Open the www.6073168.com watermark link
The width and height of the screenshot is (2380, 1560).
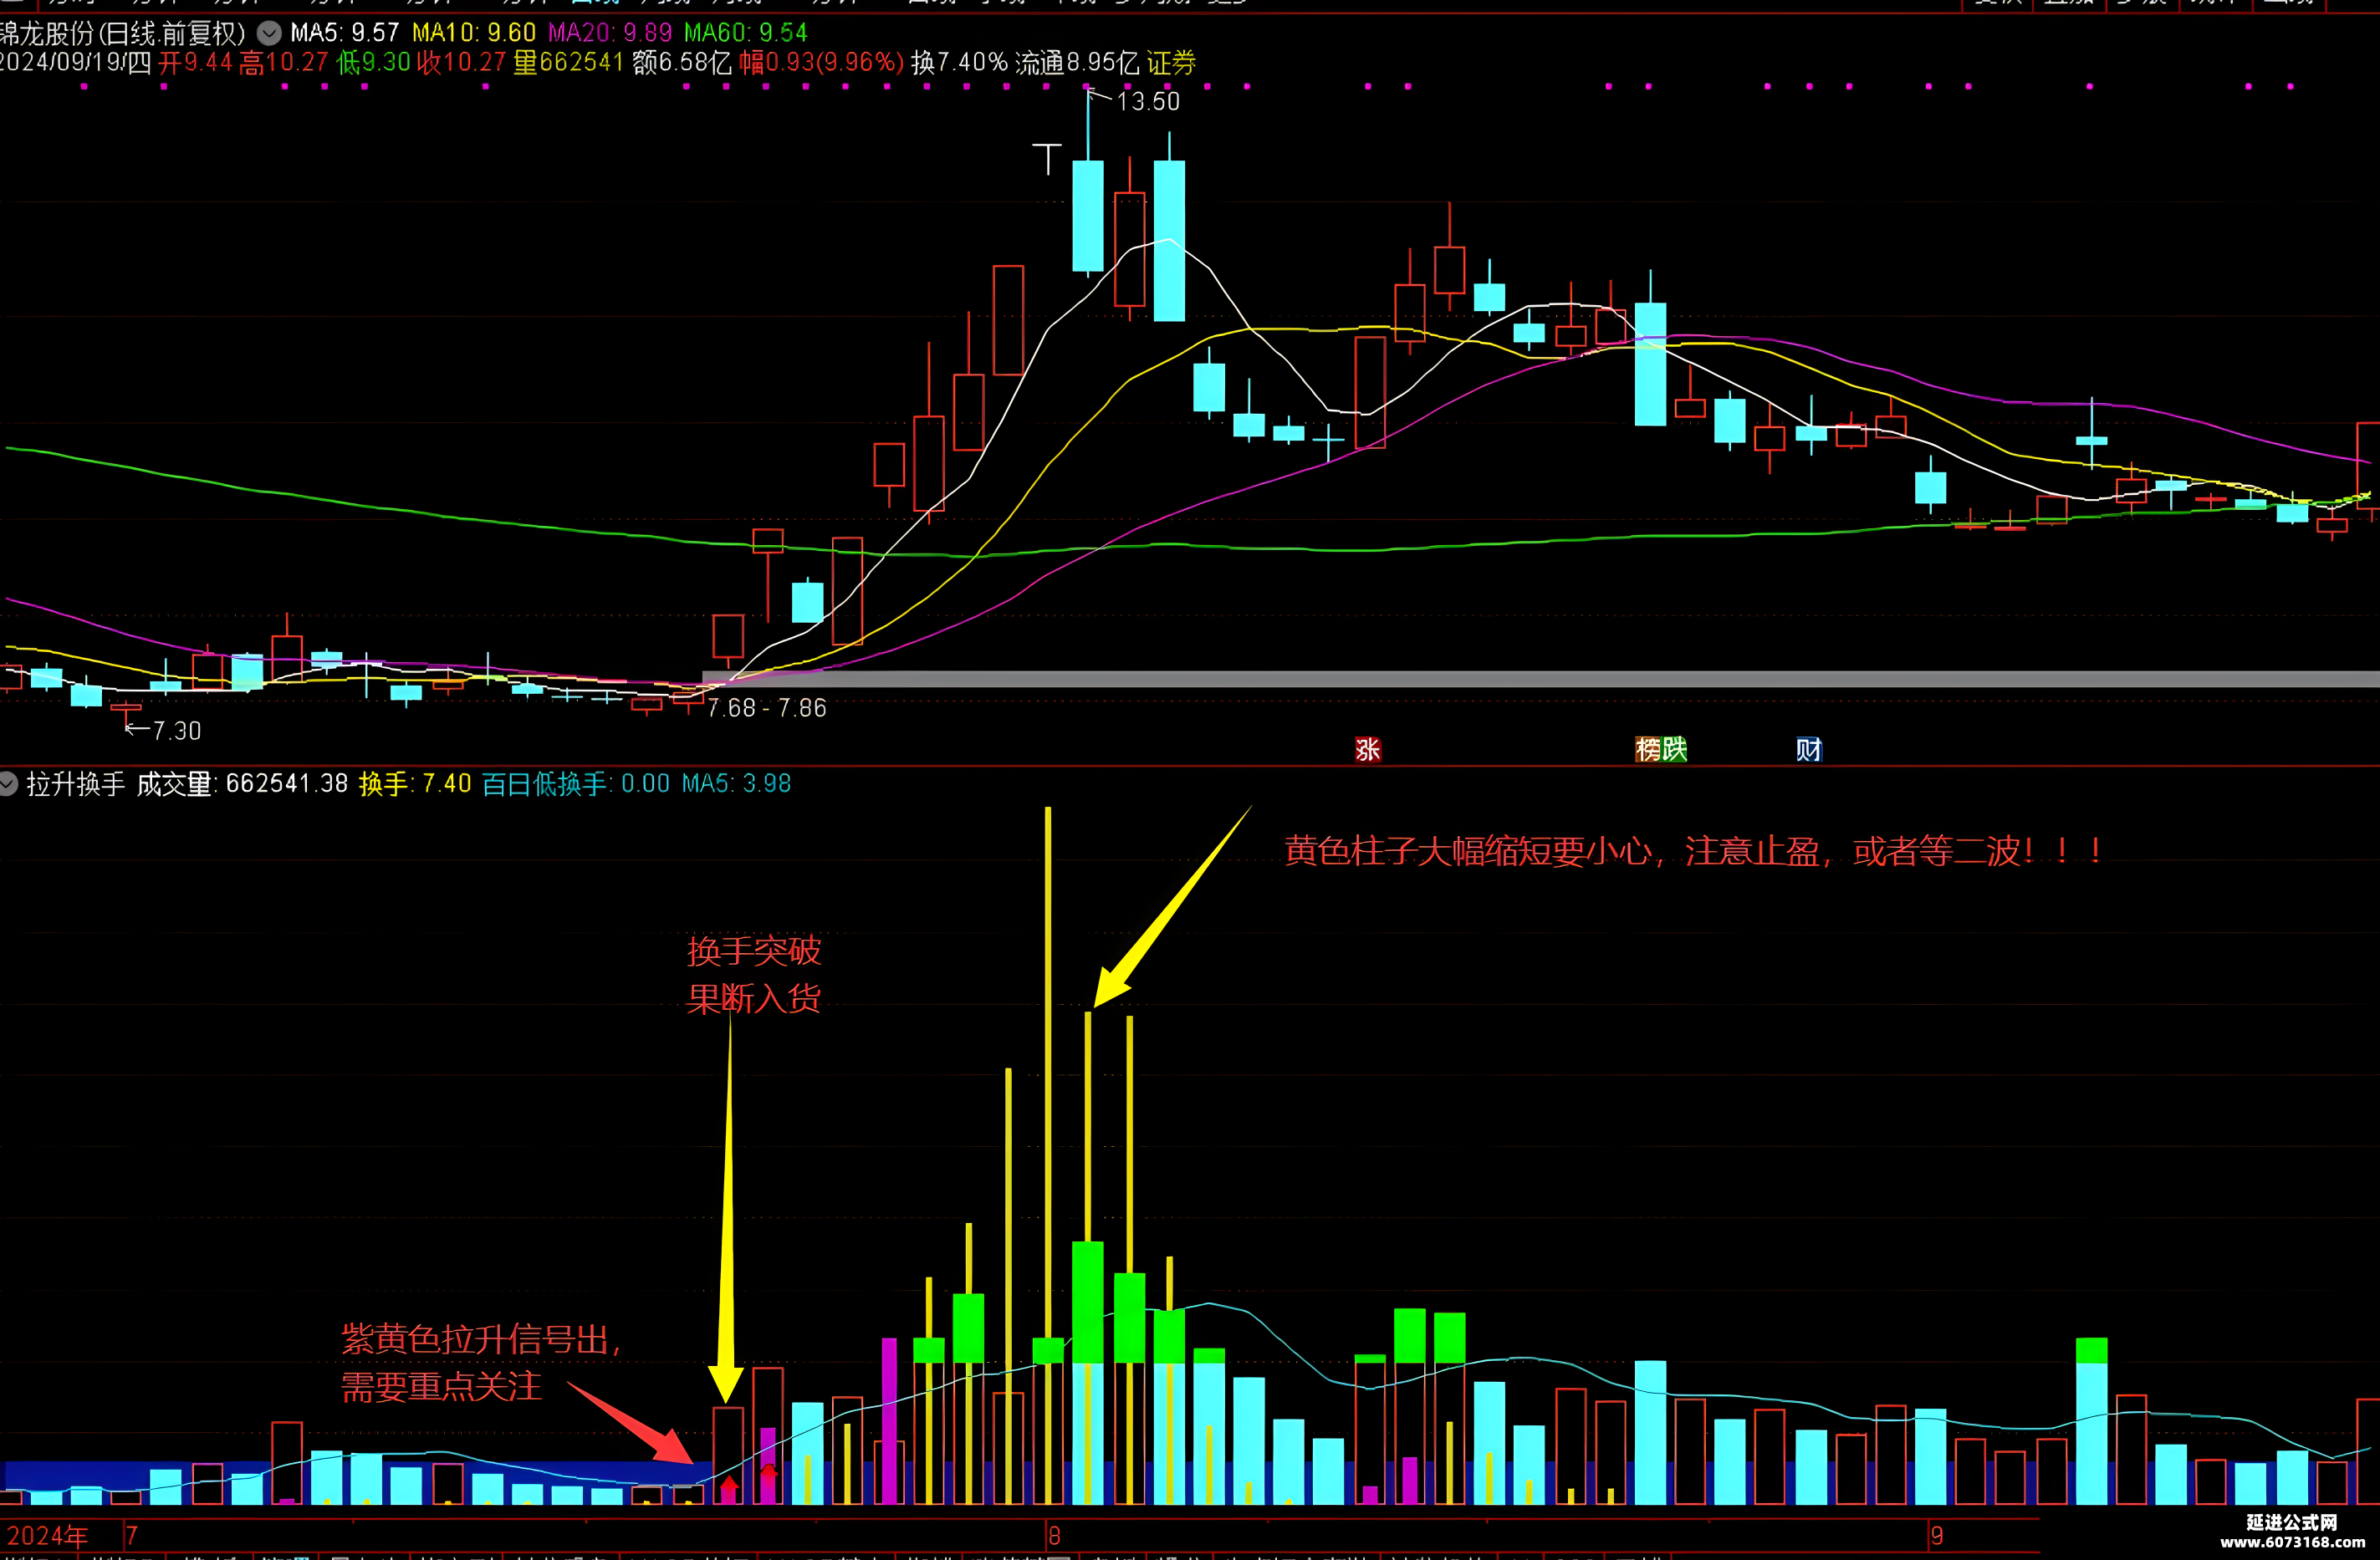[2293, 1542]
